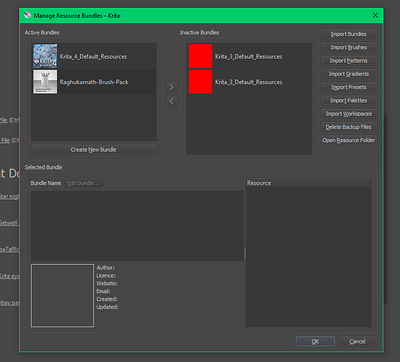The width and height of the screenshot is (400, 362).
Task: Click the Website: label
Action: [107, 284]
